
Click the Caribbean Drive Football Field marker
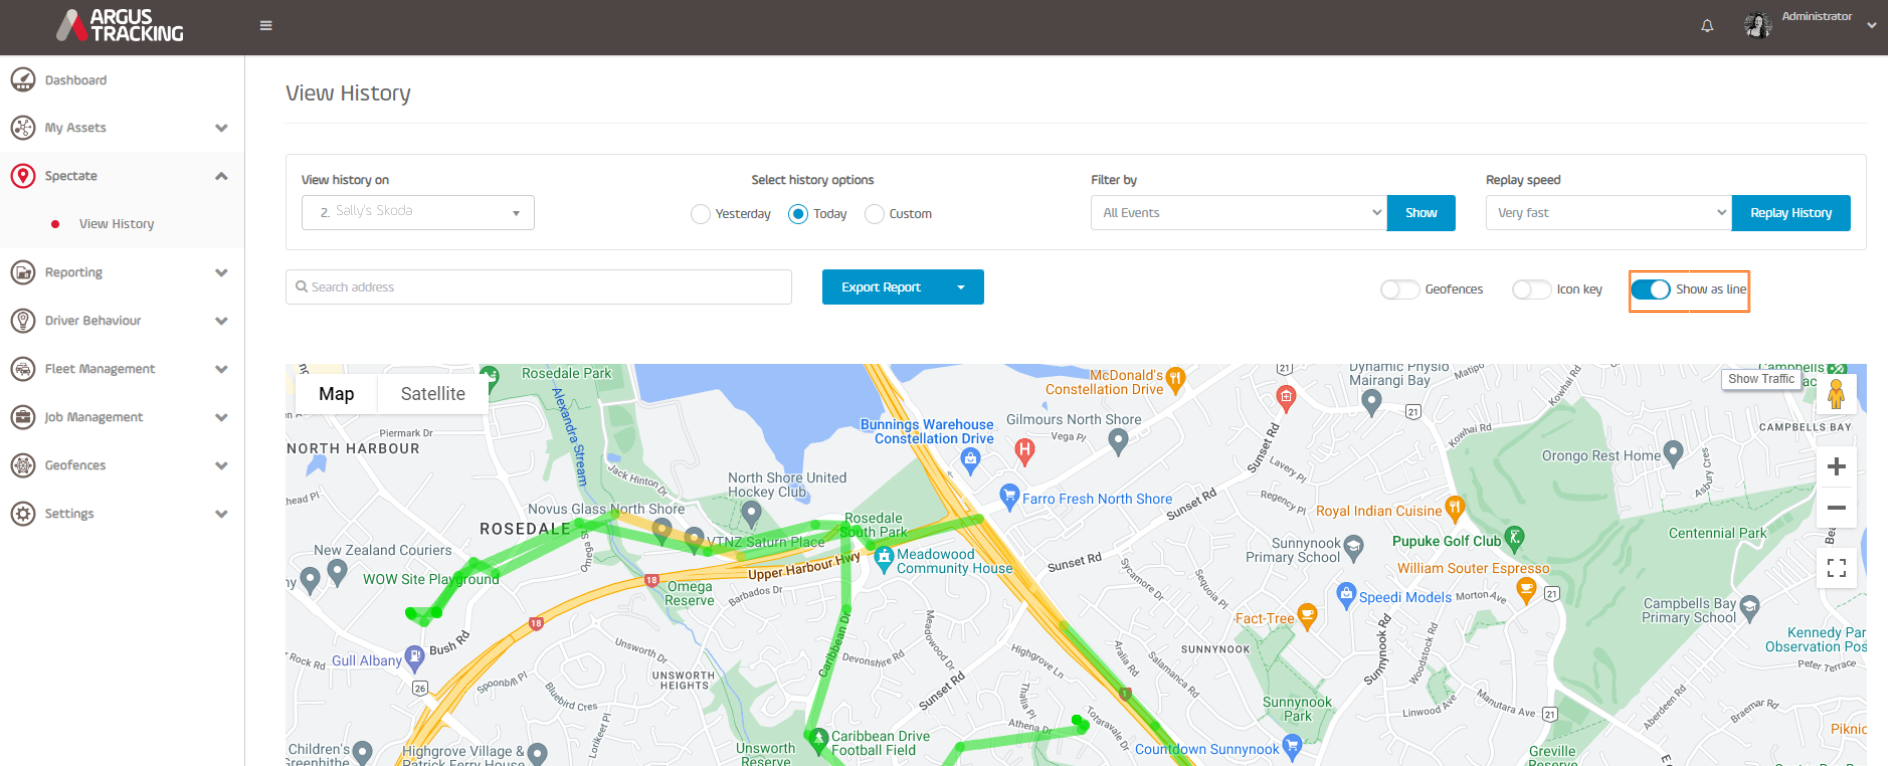pyautogui.click(x=817, y=741)
